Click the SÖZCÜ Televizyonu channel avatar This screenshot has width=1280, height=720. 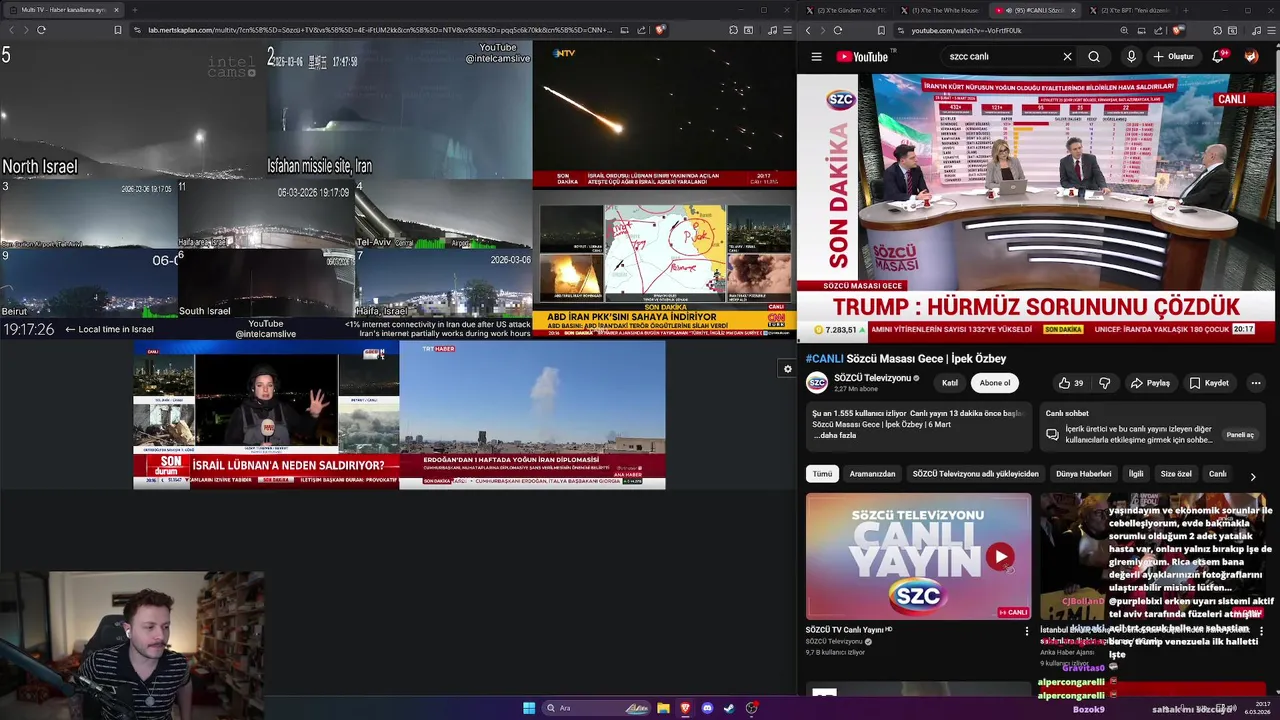[x=817, y=383]
